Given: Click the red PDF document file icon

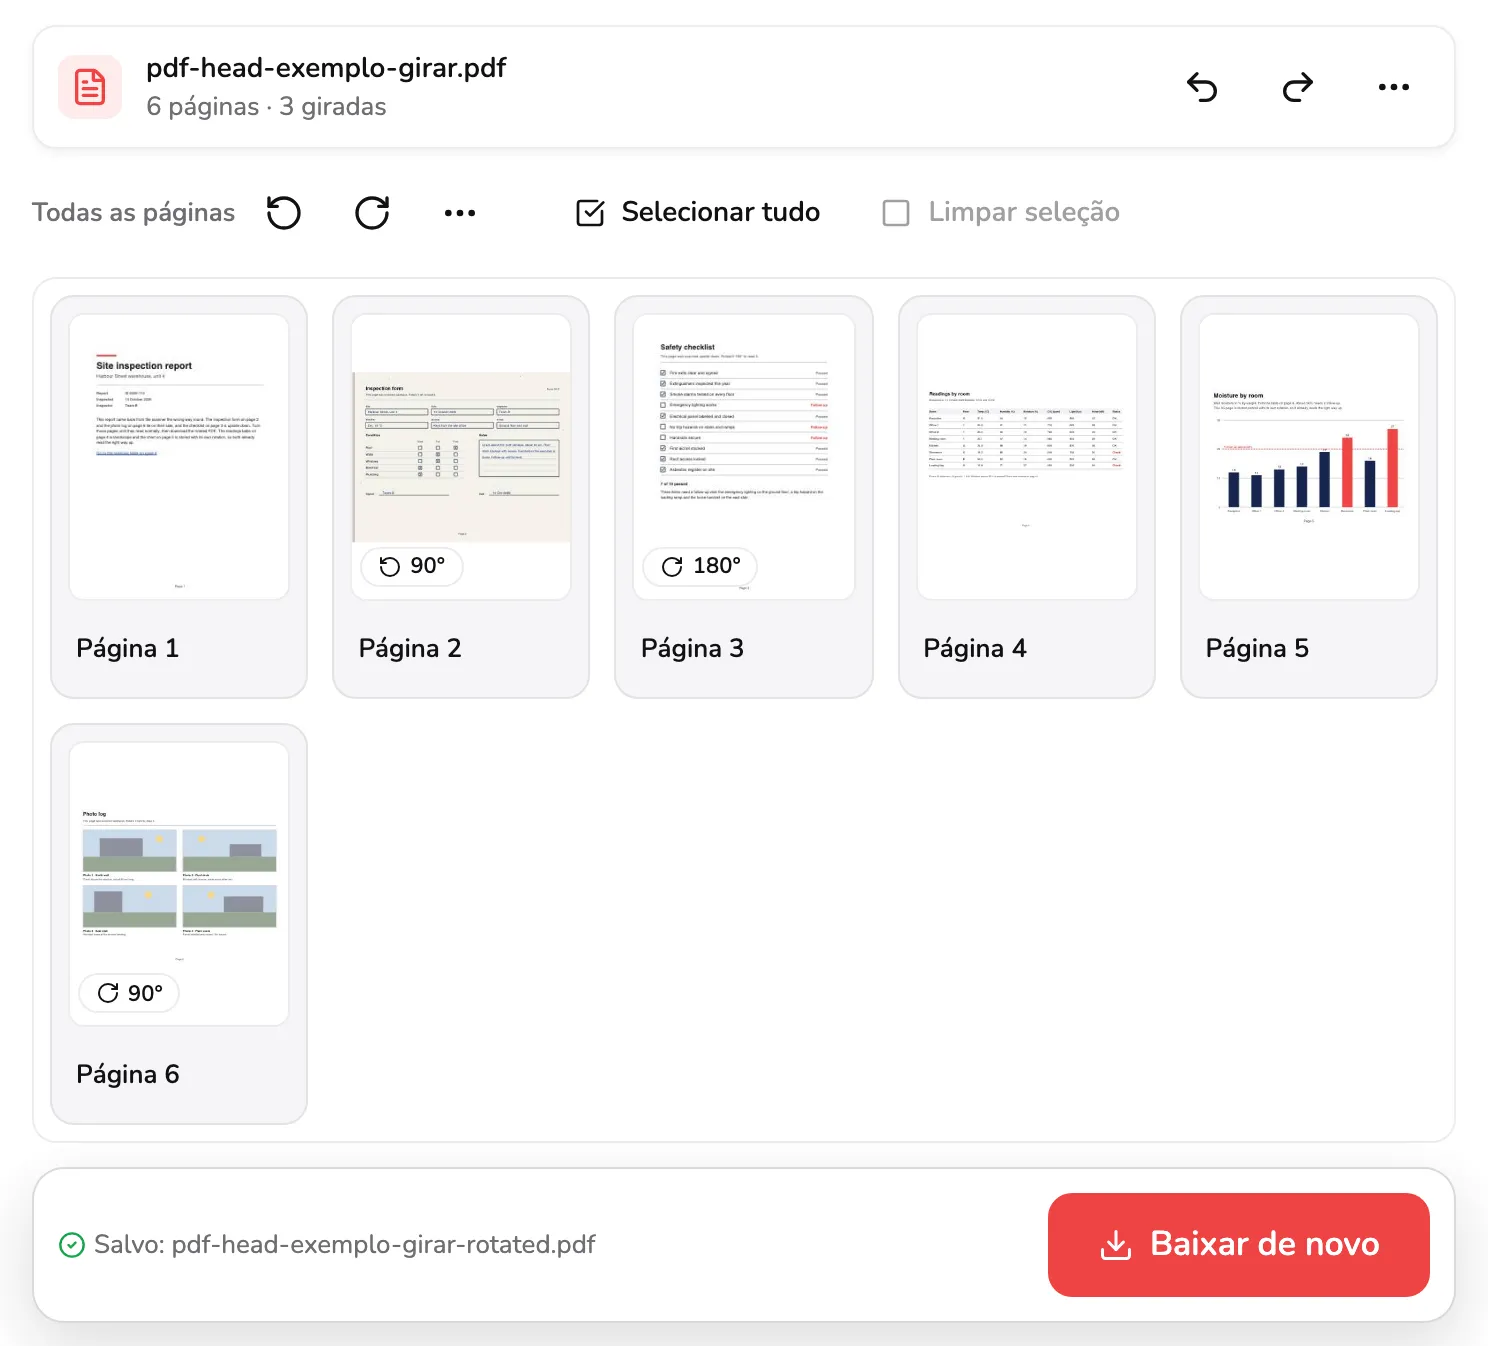Looking at the screenshot, I should (x=90, y=87).
